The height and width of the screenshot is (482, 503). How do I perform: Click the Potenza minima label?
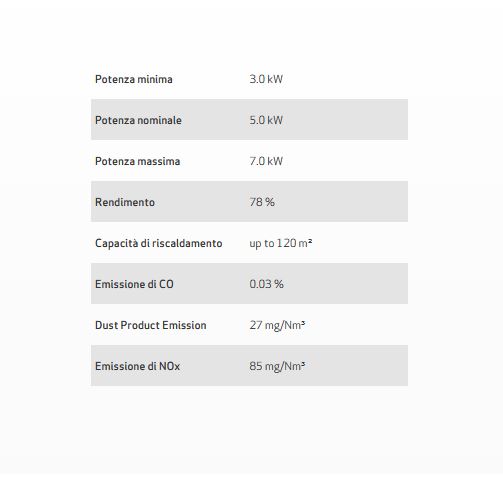(134, 79)
